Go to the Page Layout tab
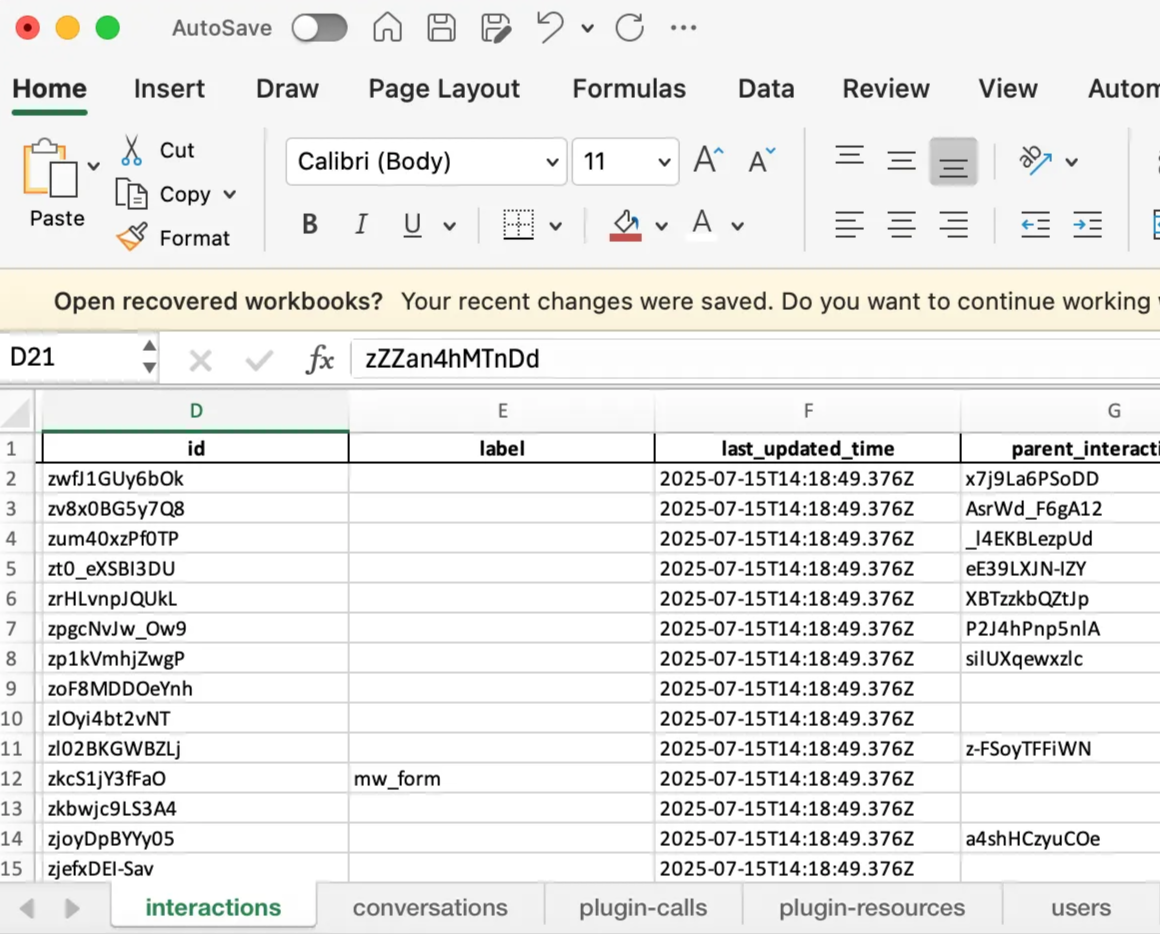Image resolution: width=1160 pixels, height=934 pixels. click(444, 89)
